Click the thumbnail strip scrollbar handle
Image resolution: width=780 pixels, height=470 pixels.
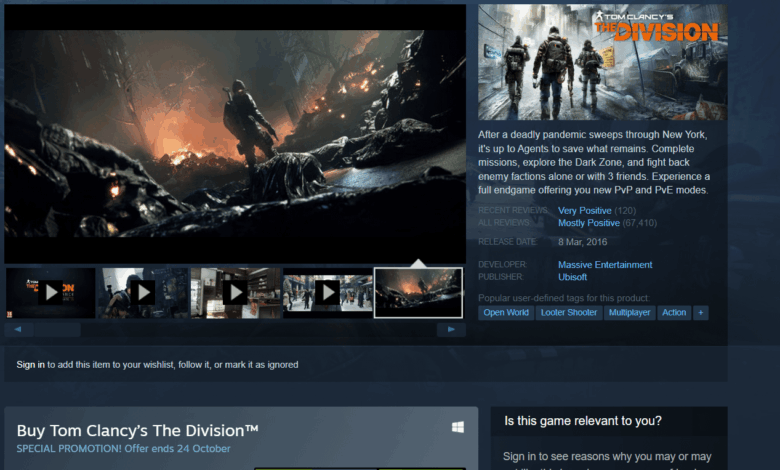click(x=57, y=329)
